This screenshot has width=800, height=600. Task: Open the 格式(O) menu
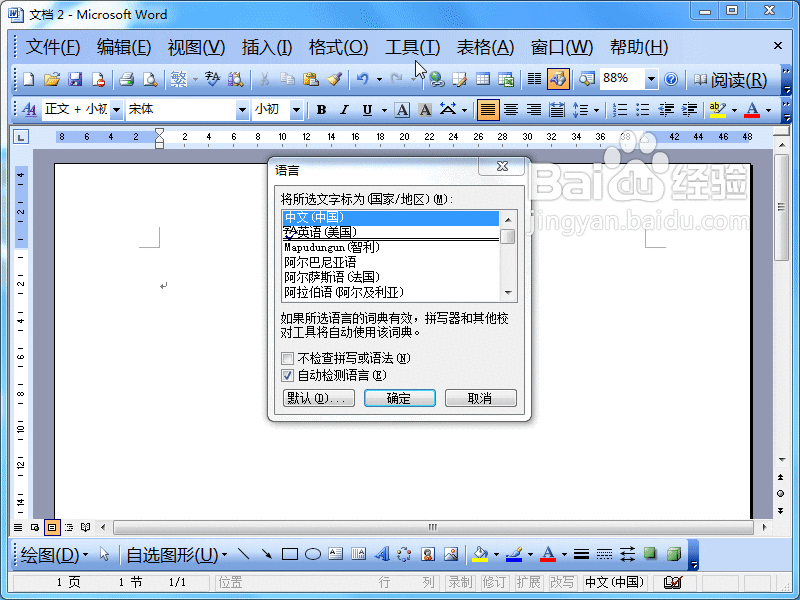point(338,47)
